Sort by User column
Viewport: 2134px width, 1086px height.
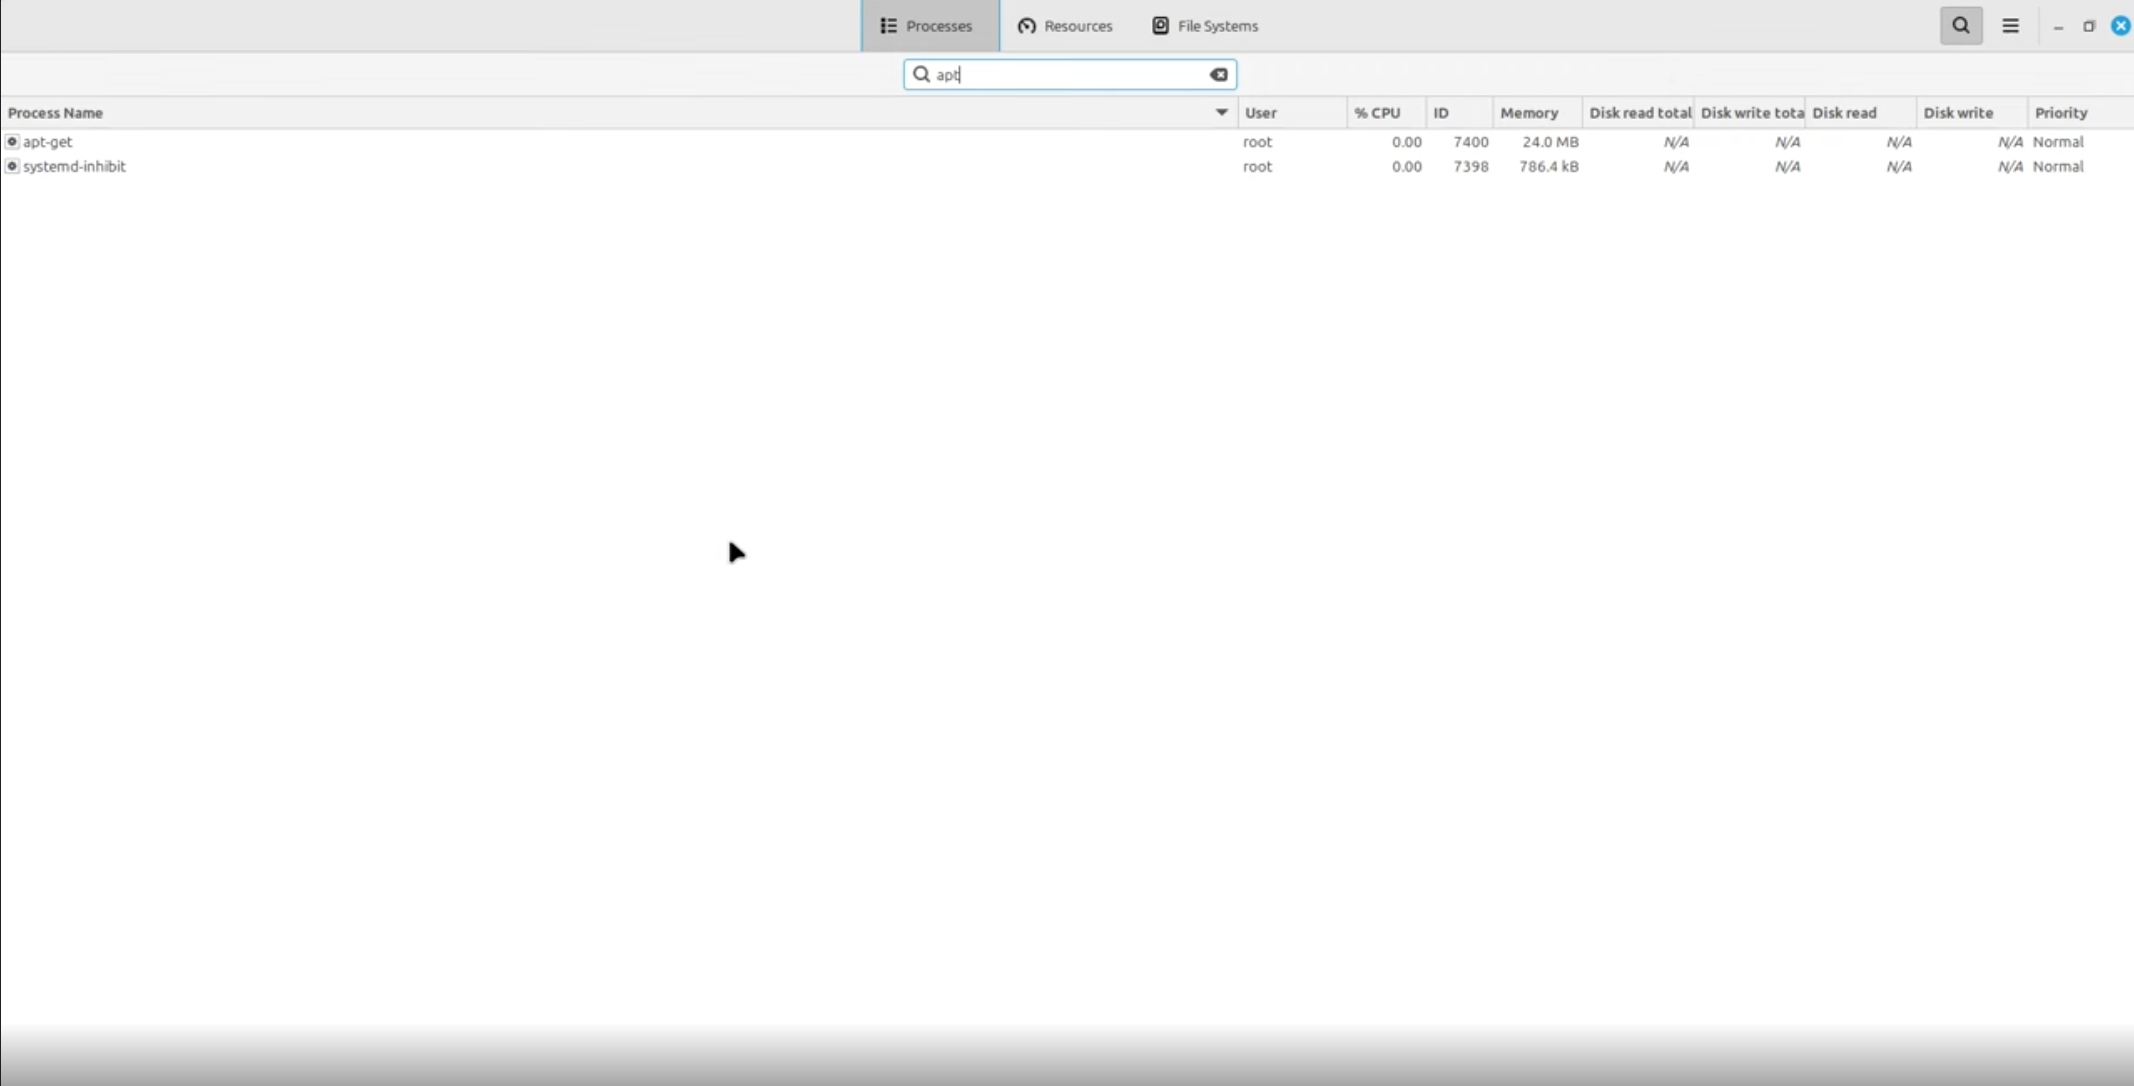[x=1292, y=113]
